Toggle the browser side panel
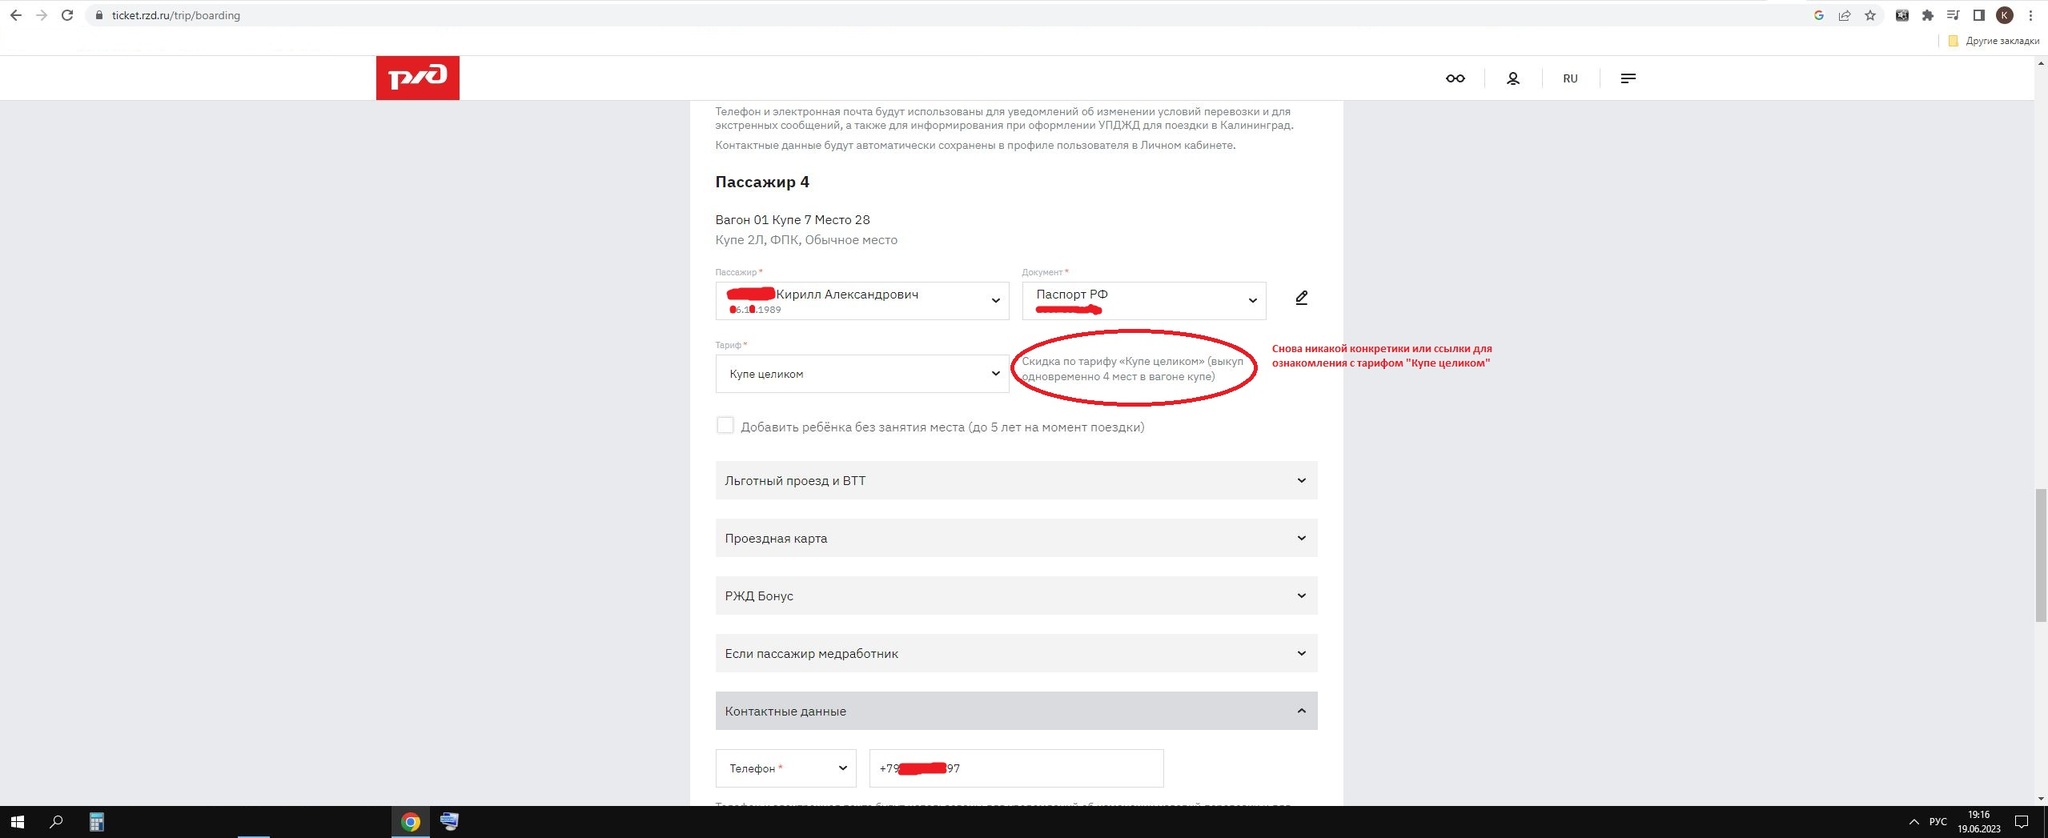Screen dimensions: 2048x838 pos(1979,15)
